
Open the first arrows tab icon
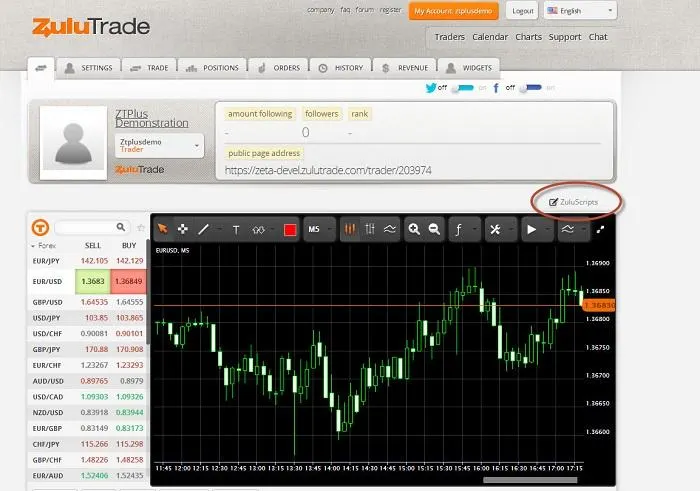[41, 68]
